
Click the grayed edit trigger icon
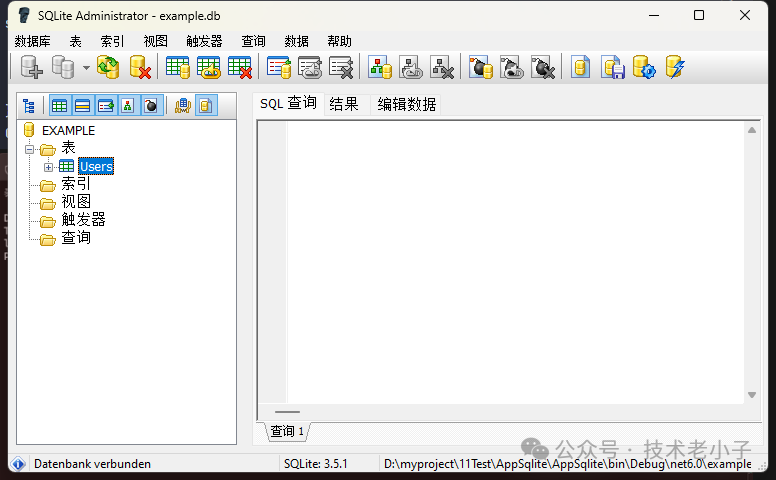point(512,67)
